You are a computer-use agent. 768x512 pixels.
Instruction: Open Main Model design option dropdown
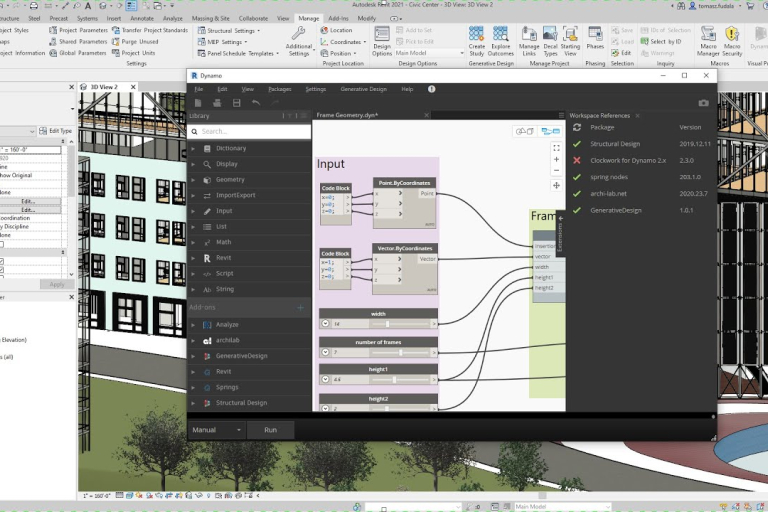pos(430,53)
